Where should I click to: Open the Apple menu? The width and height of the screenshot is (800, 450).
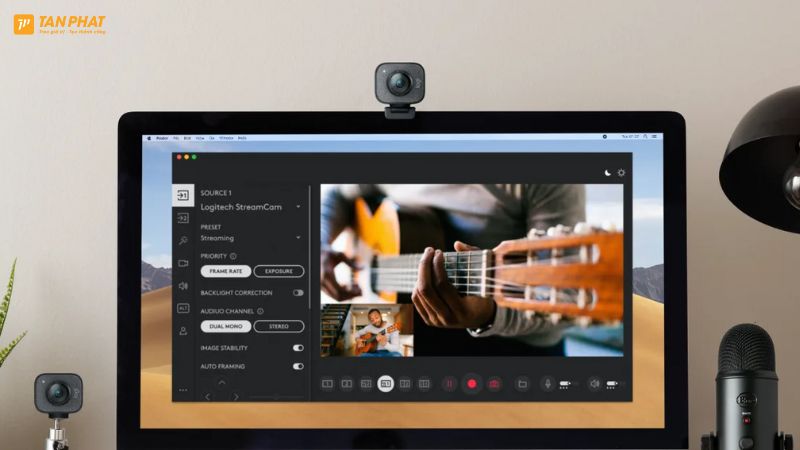click(149, 138)
